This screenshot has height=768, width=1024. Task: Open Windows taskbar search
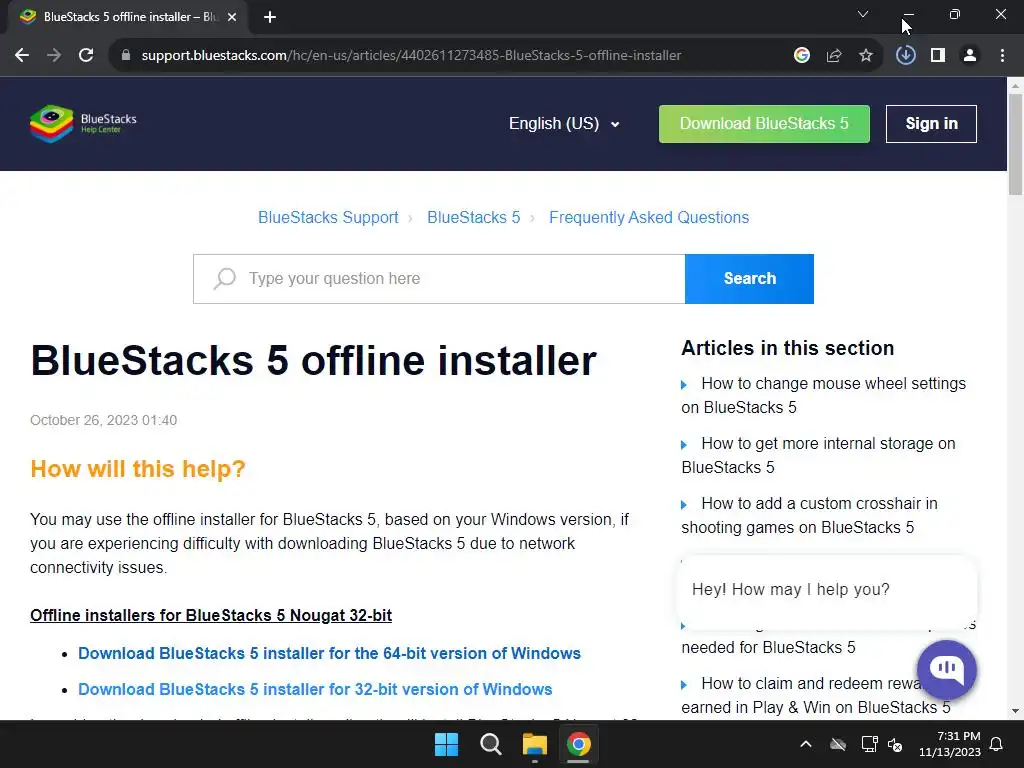tap(490, 744)
